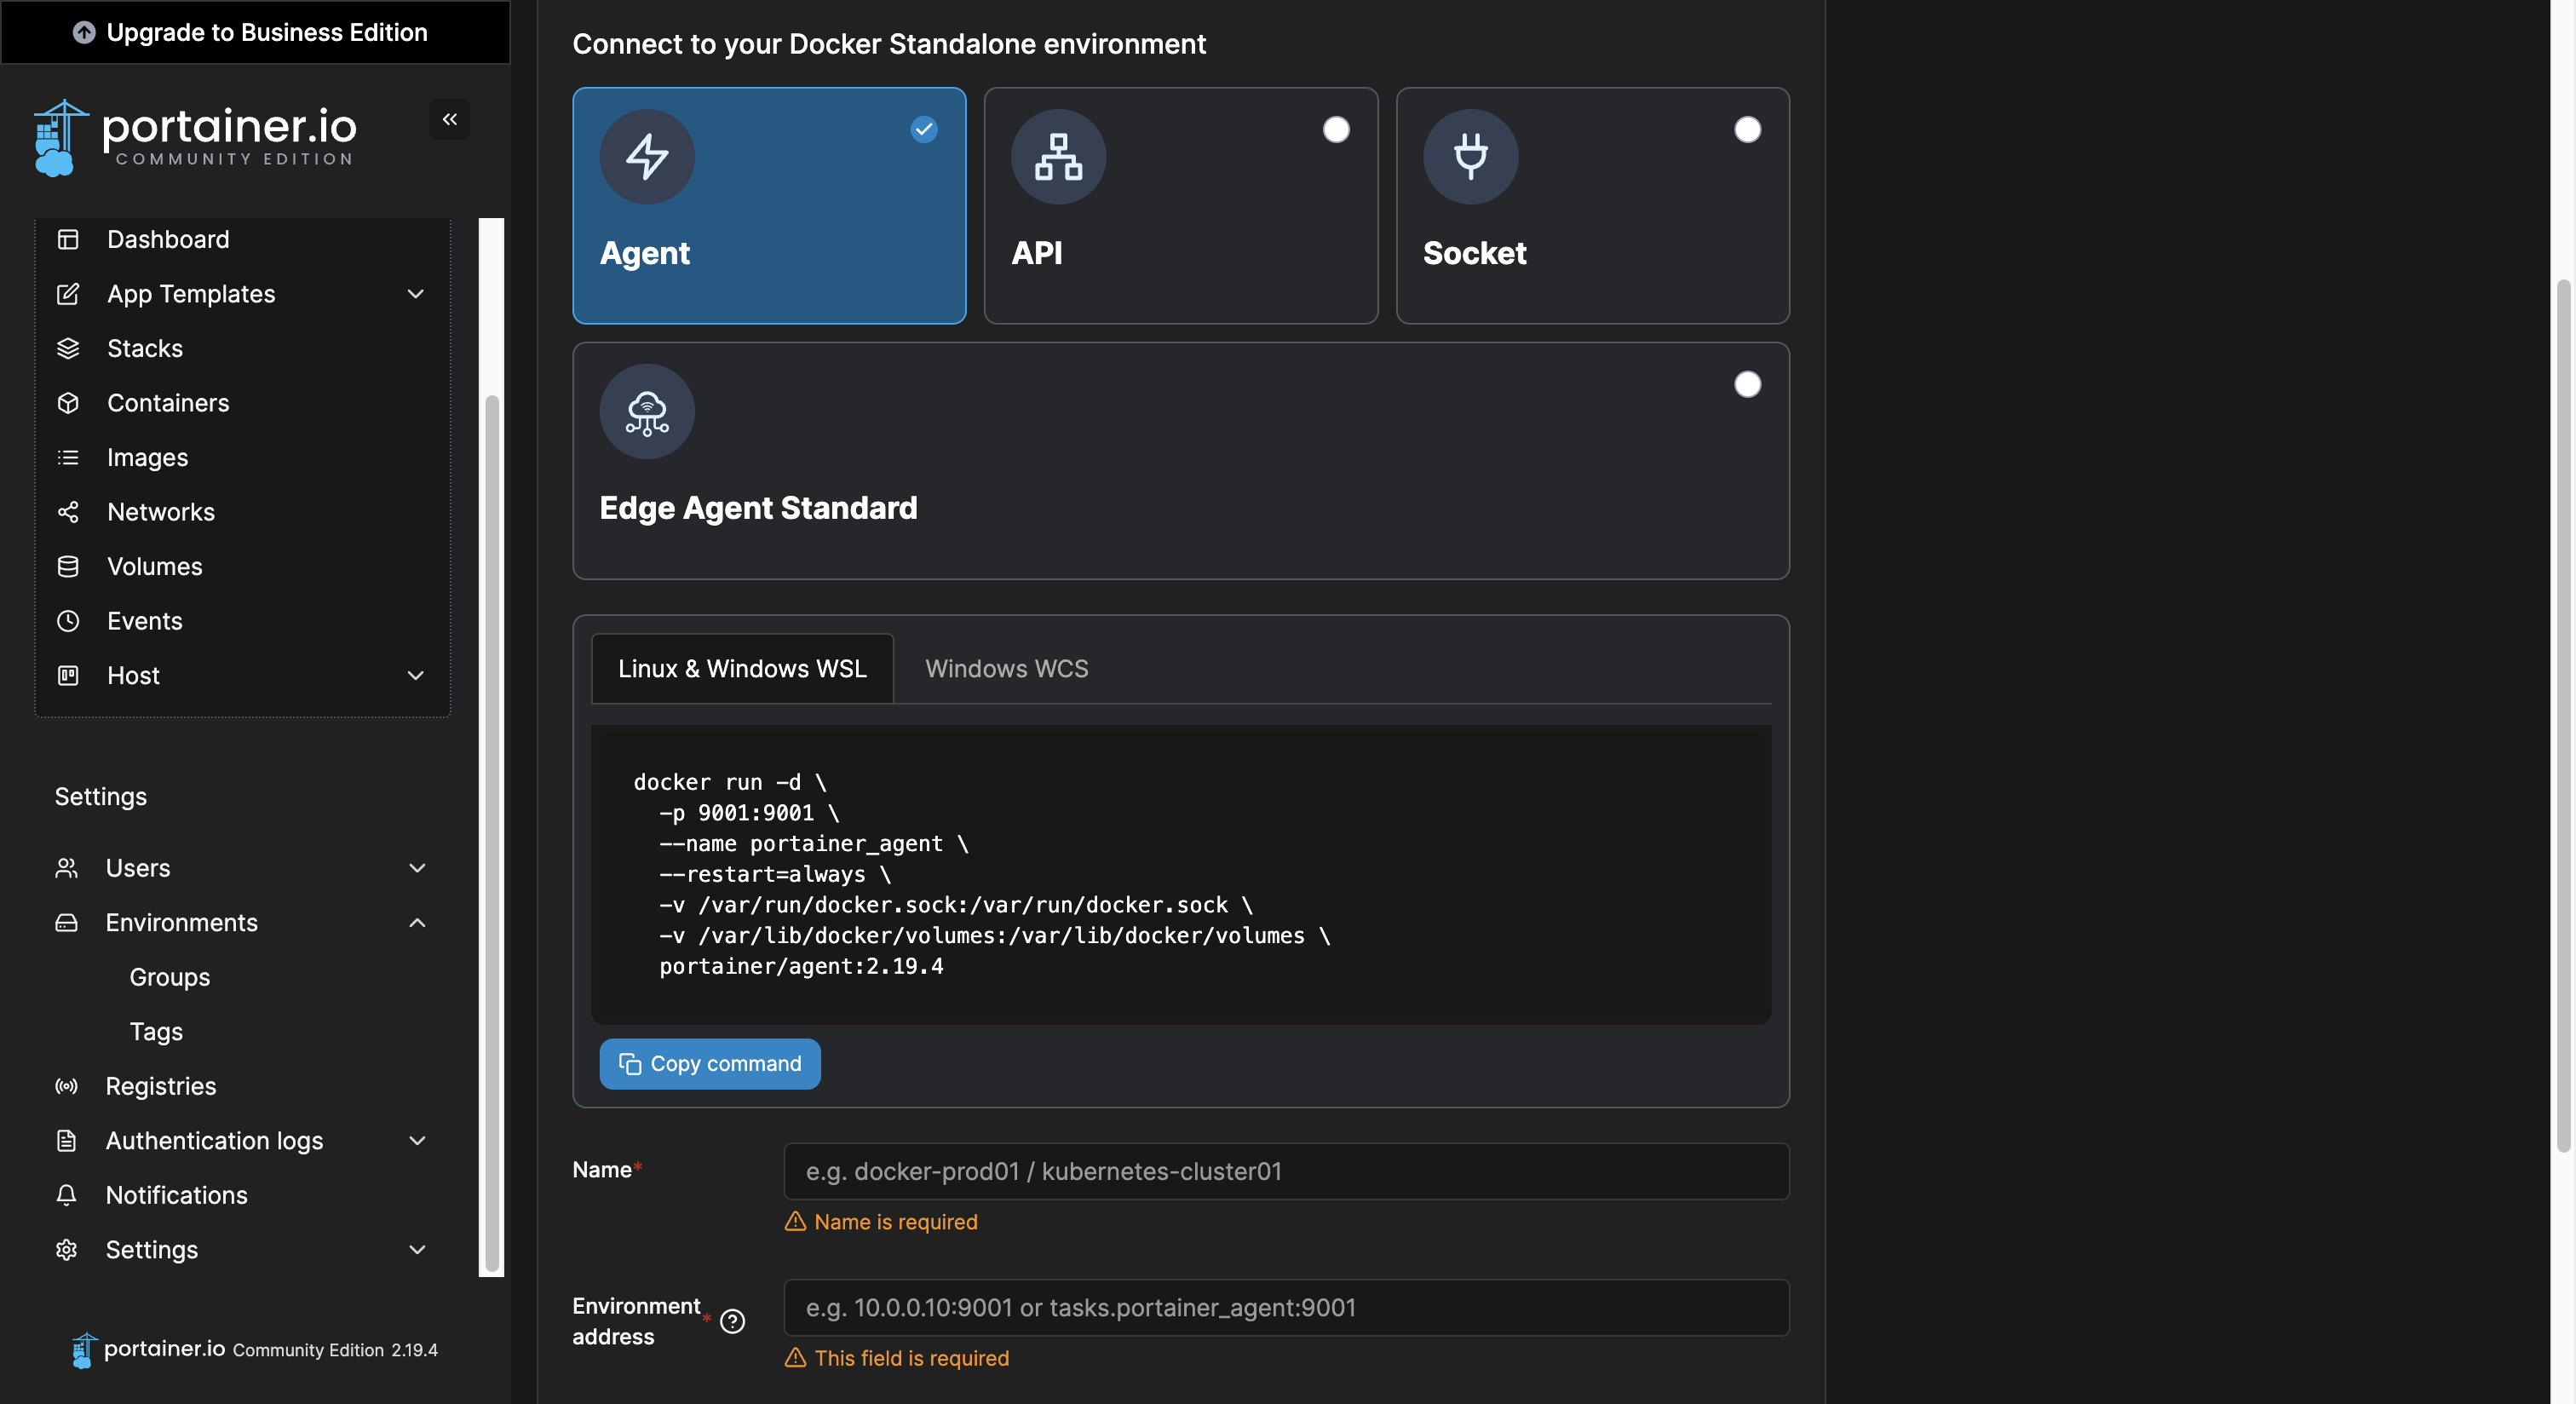Select the Agent option checkmark
The width and height of the screenshot is (2576, 1404).
(924, 129)
